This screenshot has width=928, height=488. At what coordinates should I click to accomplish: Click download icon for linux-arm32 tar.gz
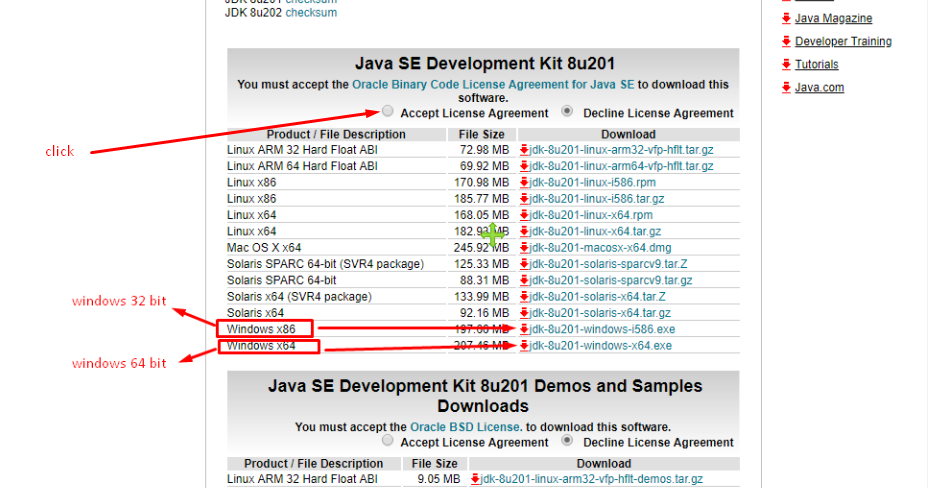point(524,150)
